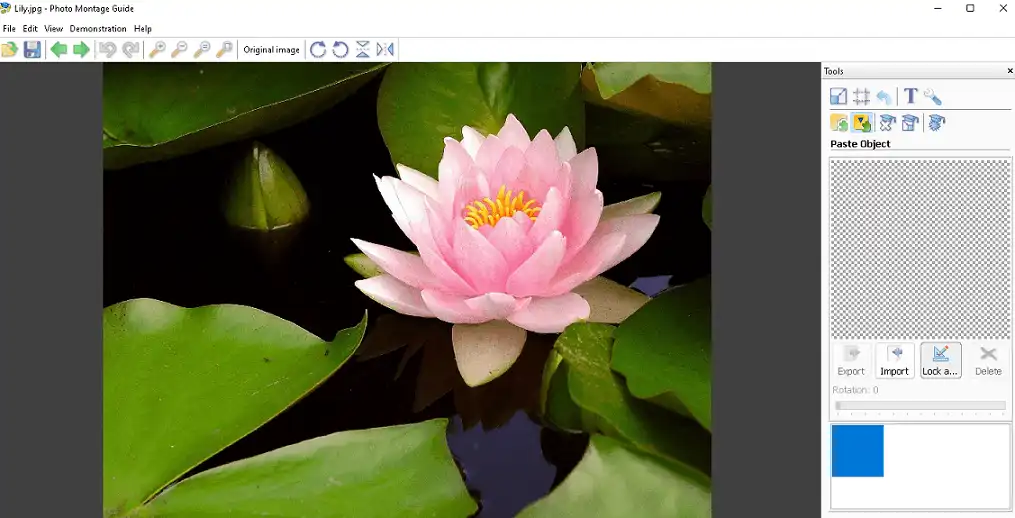
Task: Mirror the image horizontally
Action: coord(385,50)
